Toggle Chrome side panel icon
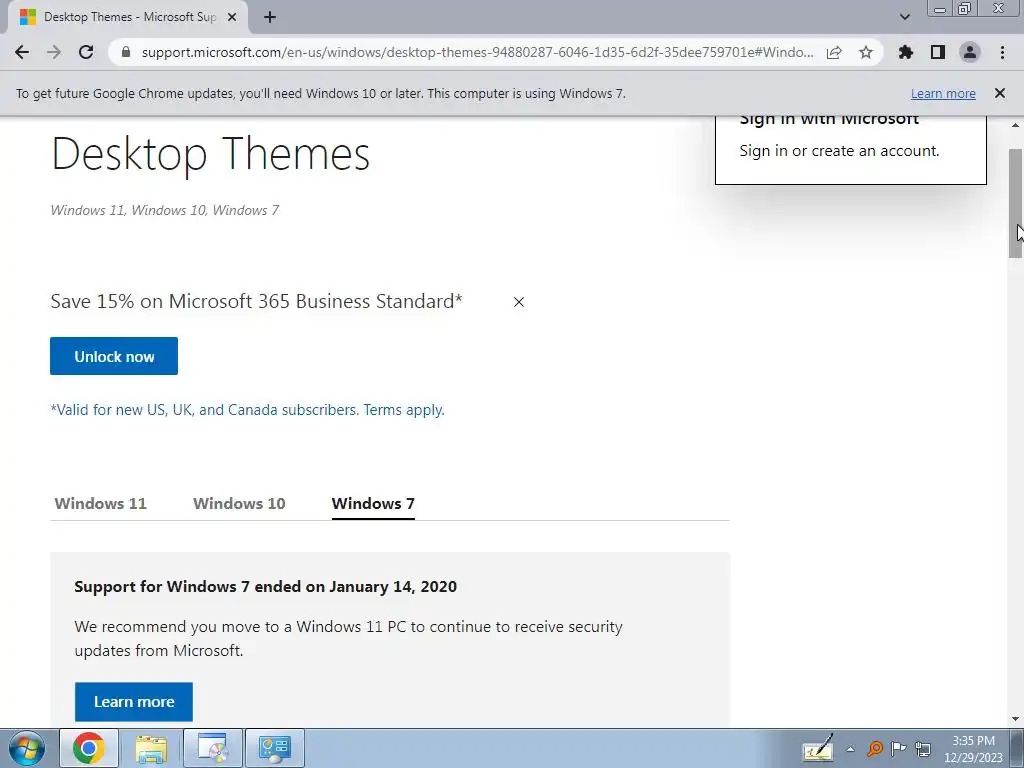 tap(938, 52)
